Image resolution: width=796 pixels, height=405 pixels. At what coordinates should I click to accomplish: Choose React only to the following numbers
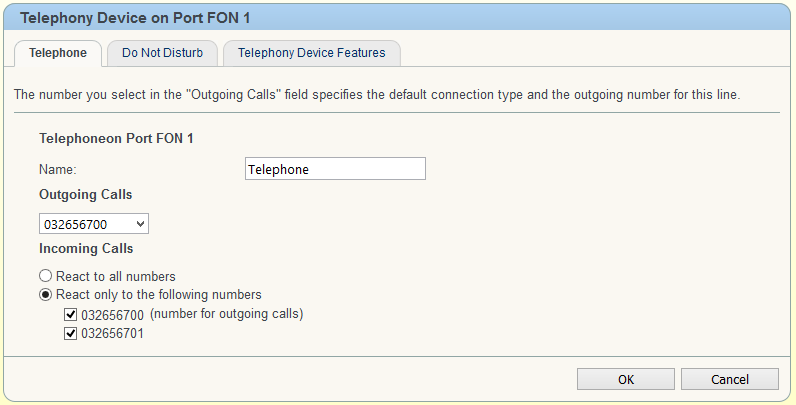(x=45, y=295)
